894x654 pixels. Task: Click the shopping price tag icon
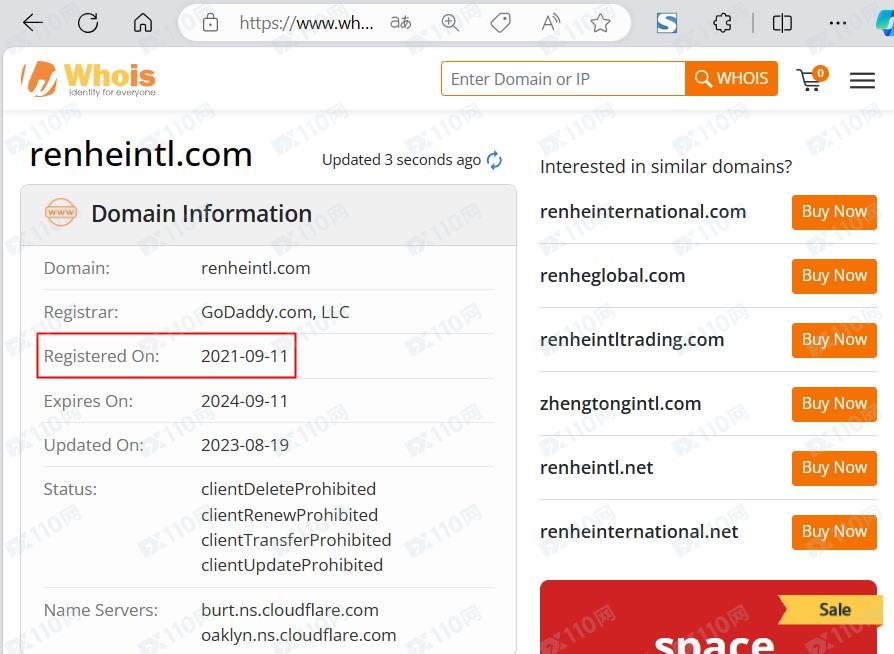coord(501,23)
